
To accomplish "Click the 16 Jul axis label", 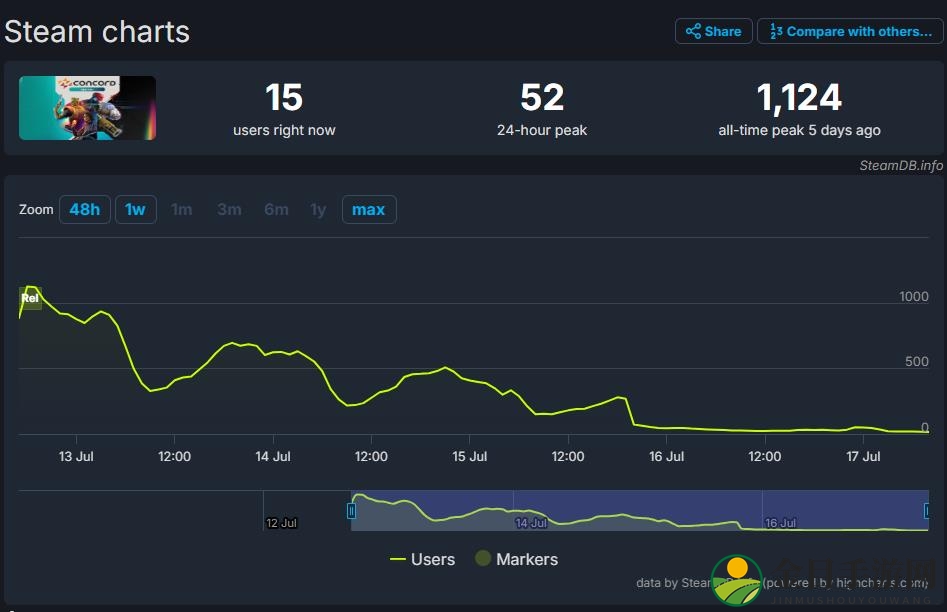I will click(x=667, y=456).
